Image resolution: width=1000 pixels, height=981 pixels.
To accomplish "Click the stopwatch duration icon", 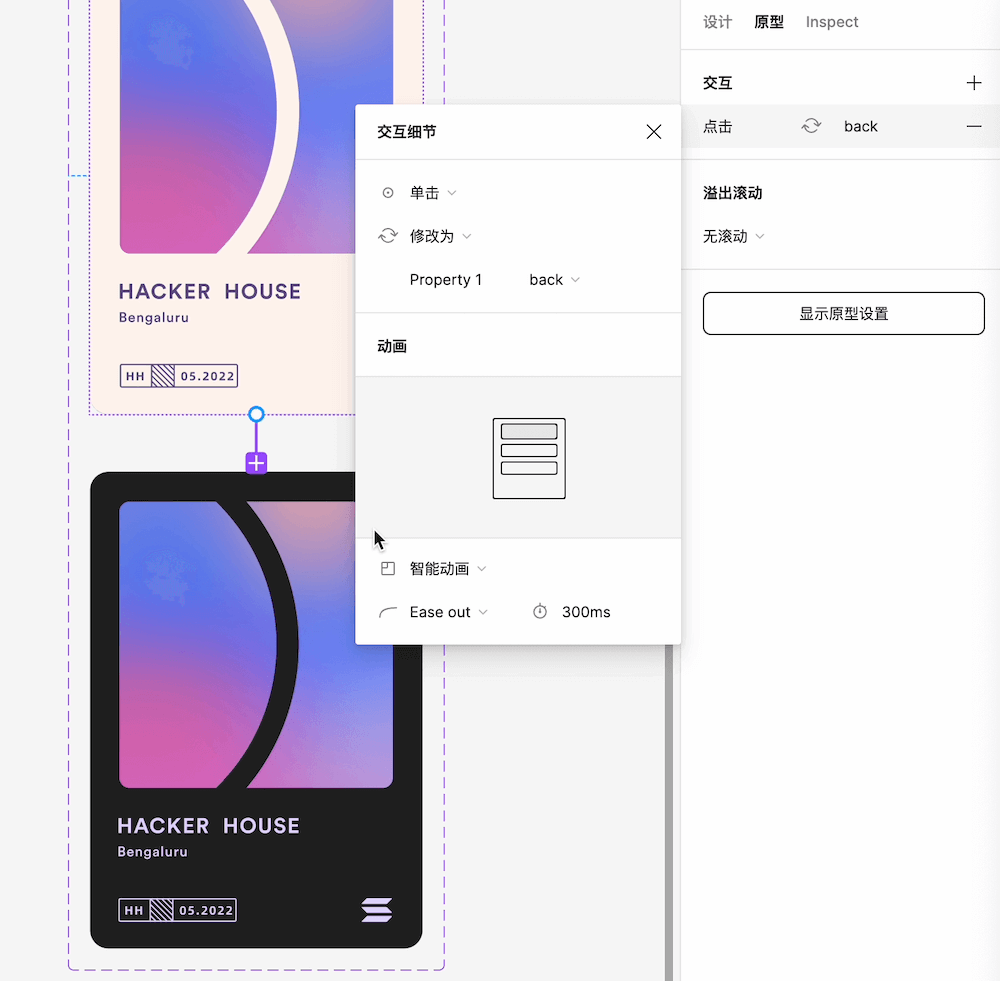I will tap(540, 612).
